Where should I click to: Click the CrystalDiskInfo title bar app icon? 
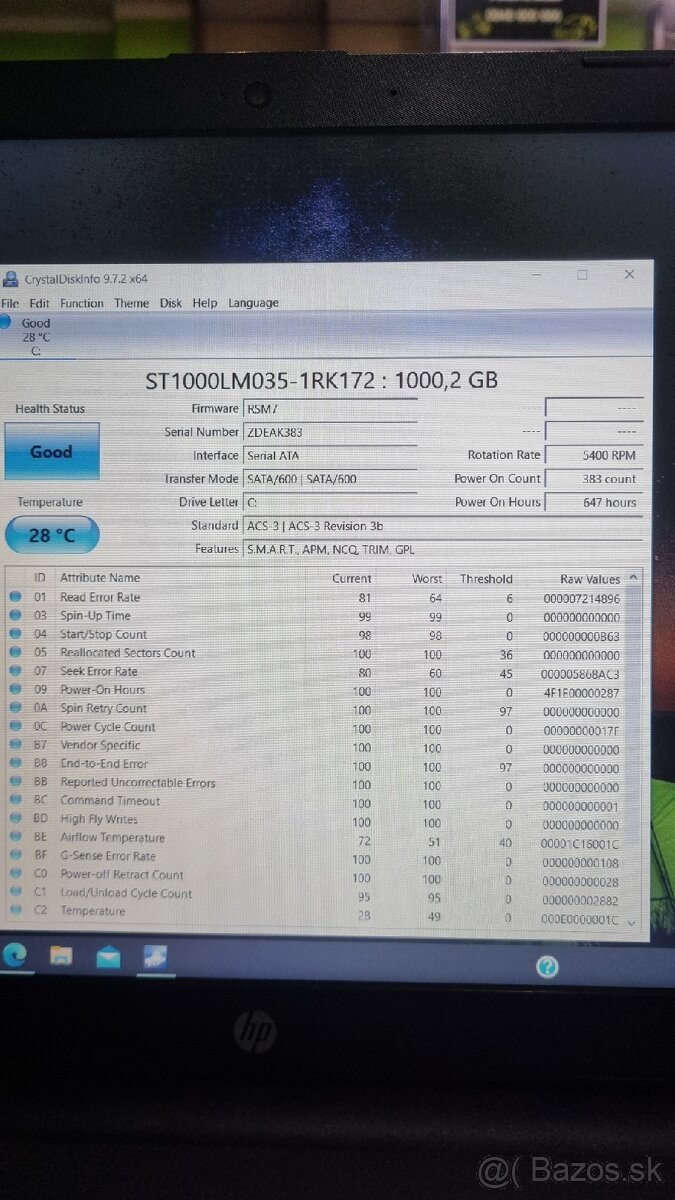pos(10,278)
